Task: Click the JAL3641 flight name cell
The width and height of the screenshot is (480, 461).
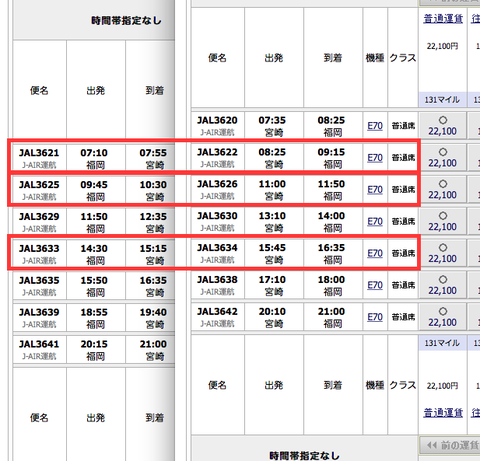Action: click(39, 349)
